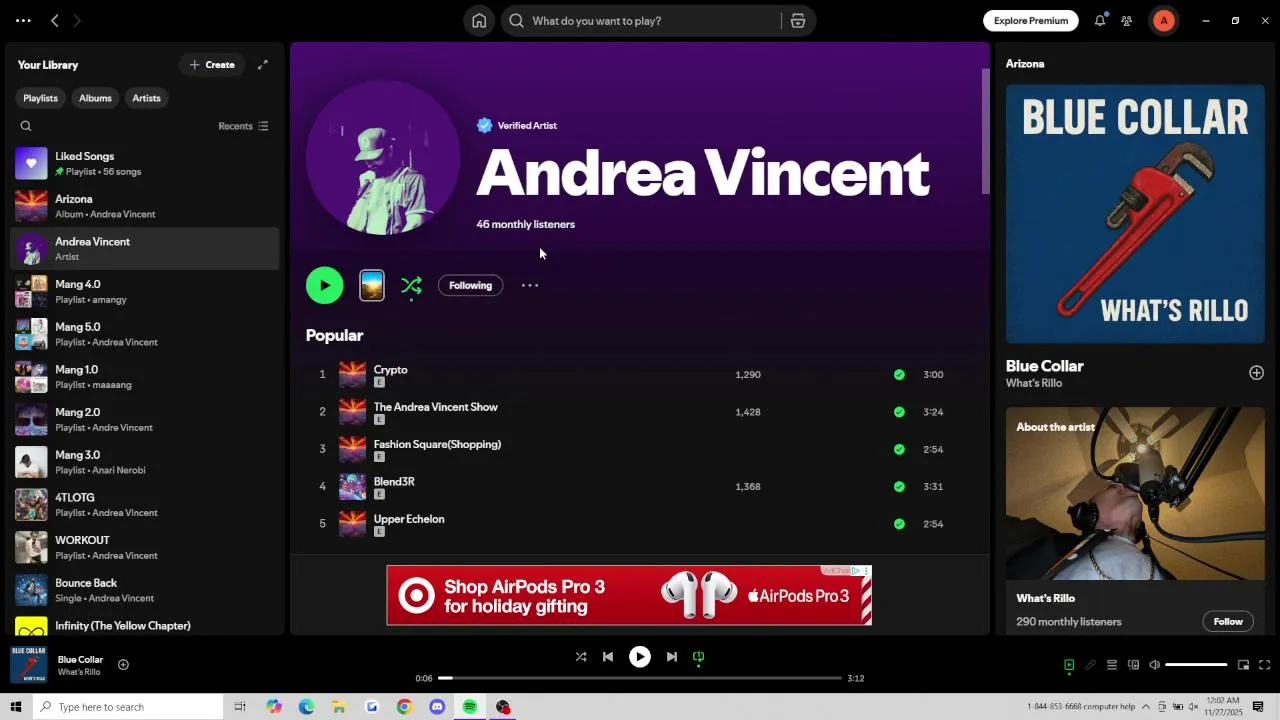Follow What's Rillo
The image size is (1280, 720).
point(1228,622)
